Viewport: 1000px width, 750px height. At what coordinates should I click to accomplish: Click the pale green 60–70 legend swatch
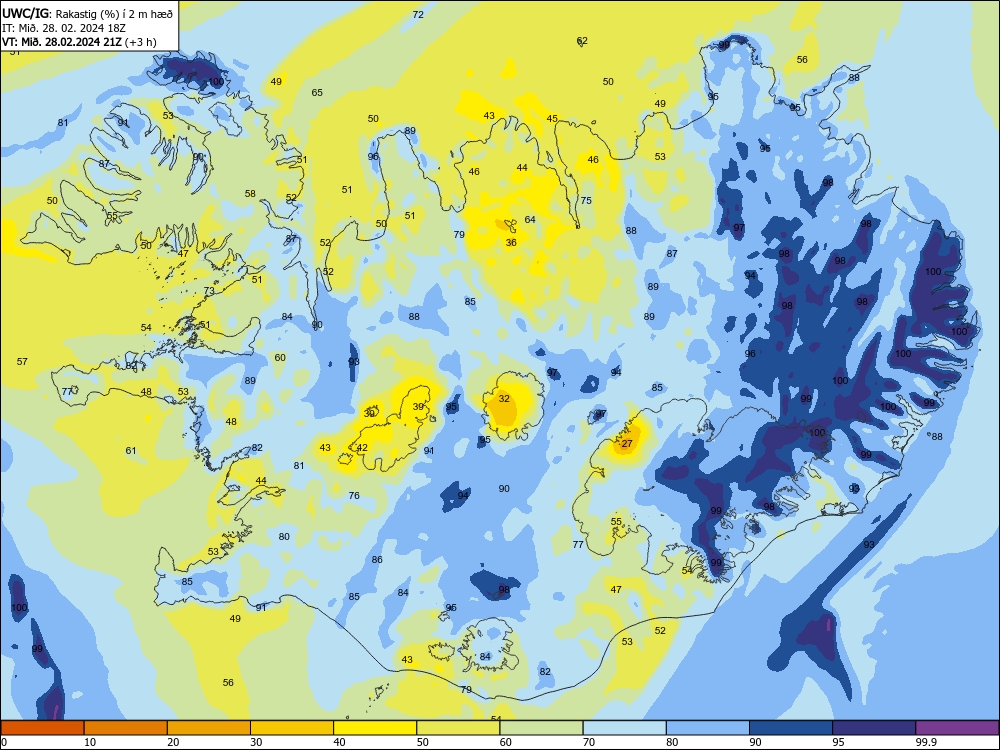coord(541,728)
